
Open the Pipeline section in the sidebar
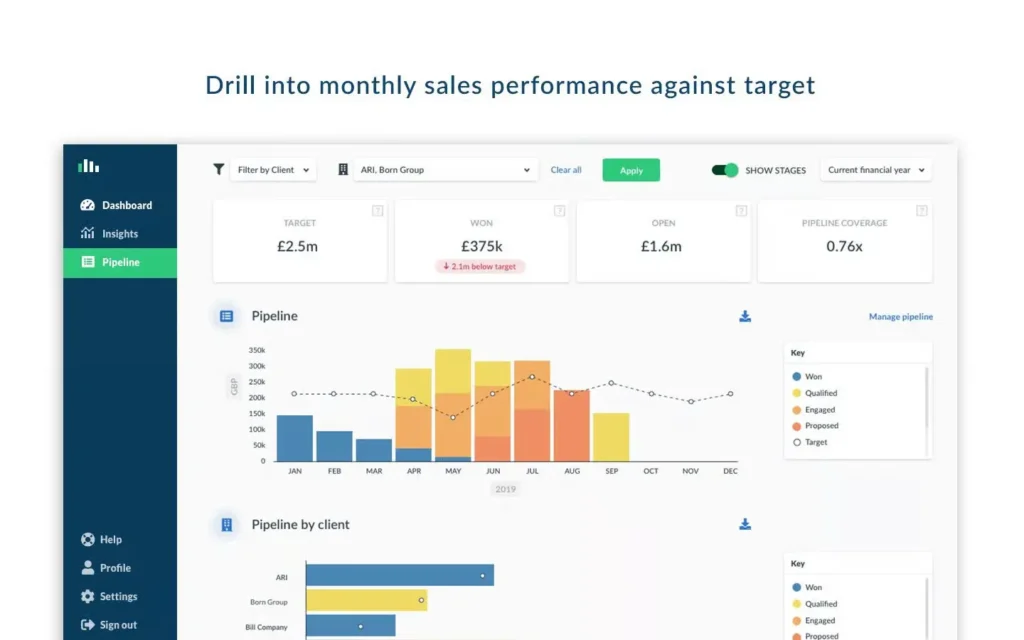coord(120,262)
